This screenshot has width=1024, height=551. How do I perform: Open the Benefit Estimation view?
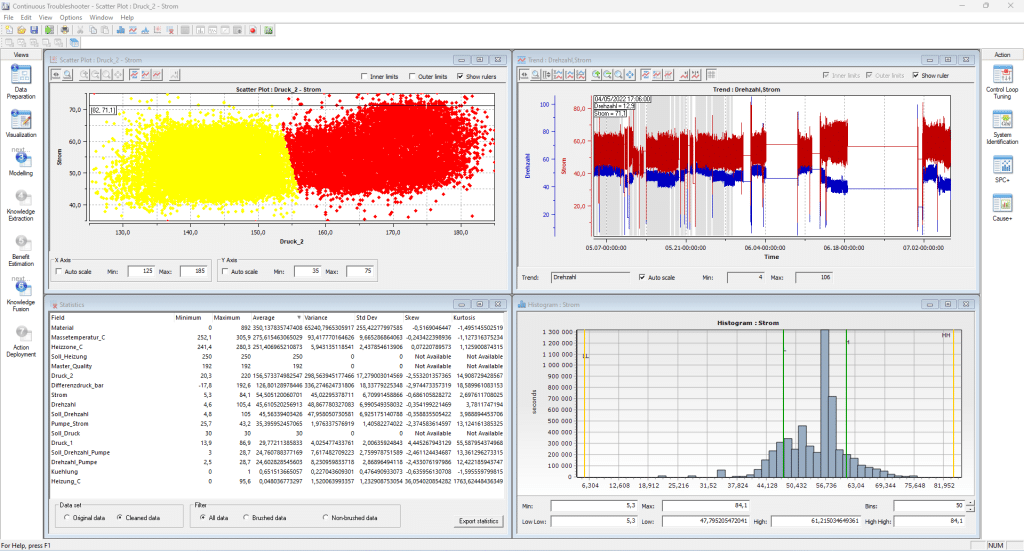pos(21,246)
